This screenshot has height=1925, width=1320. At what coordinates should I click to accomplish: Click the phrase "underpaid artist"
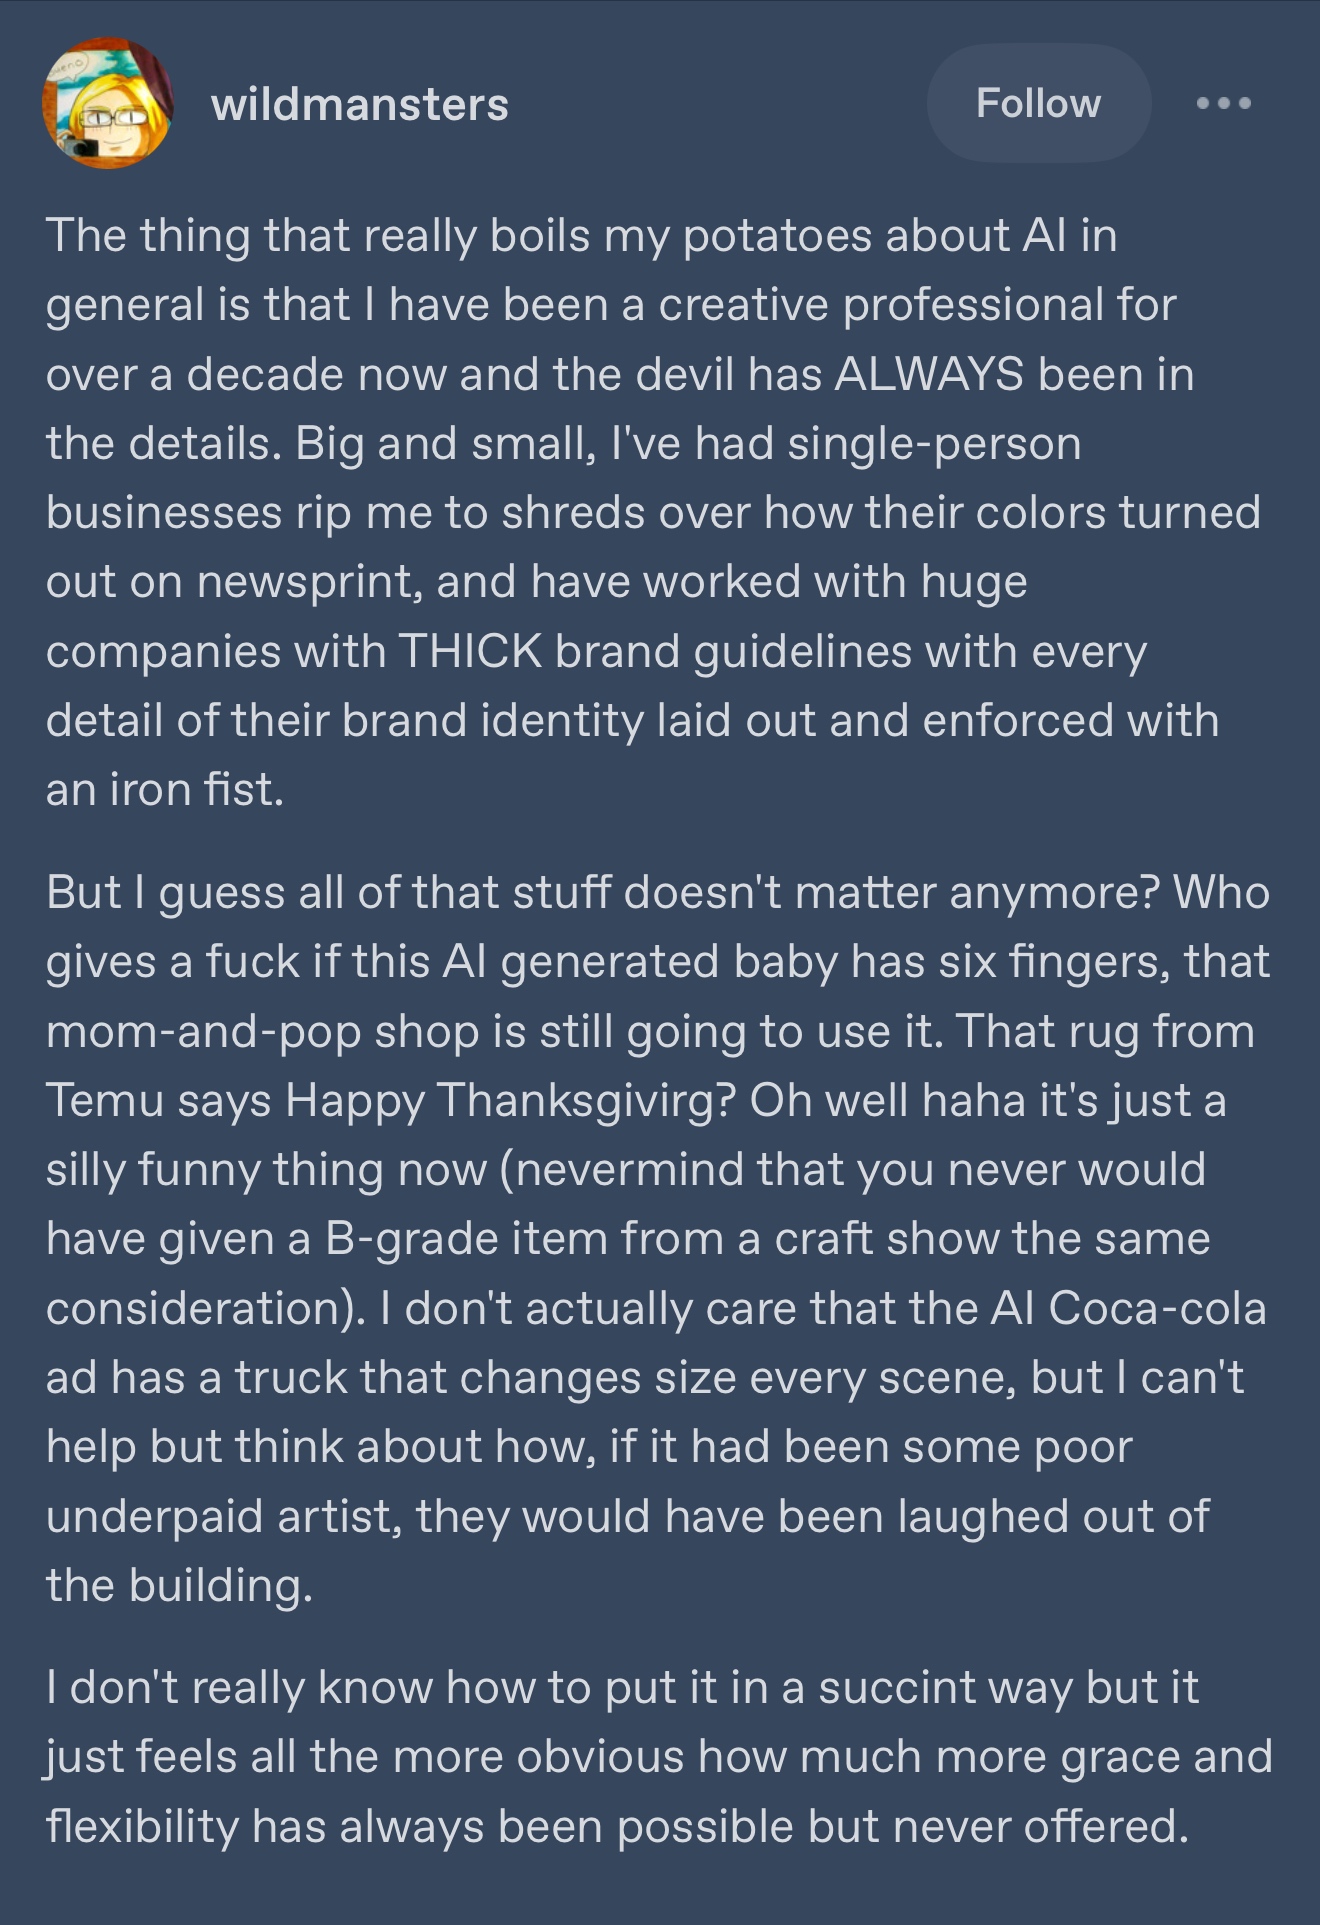point(225,1516)
